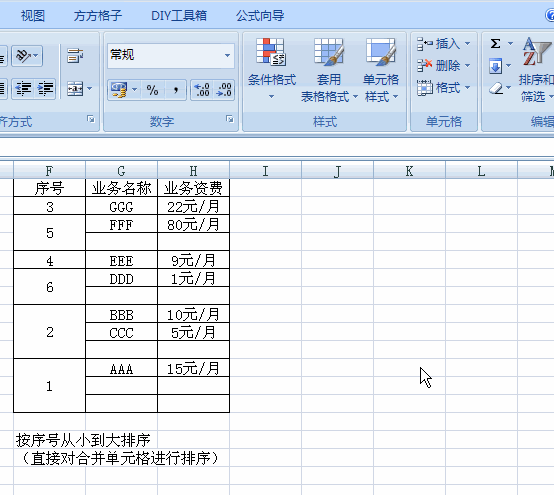This screenshot has height=495, width=554.
Task: Click the AutoSum sigma icon
Action: 495,43
